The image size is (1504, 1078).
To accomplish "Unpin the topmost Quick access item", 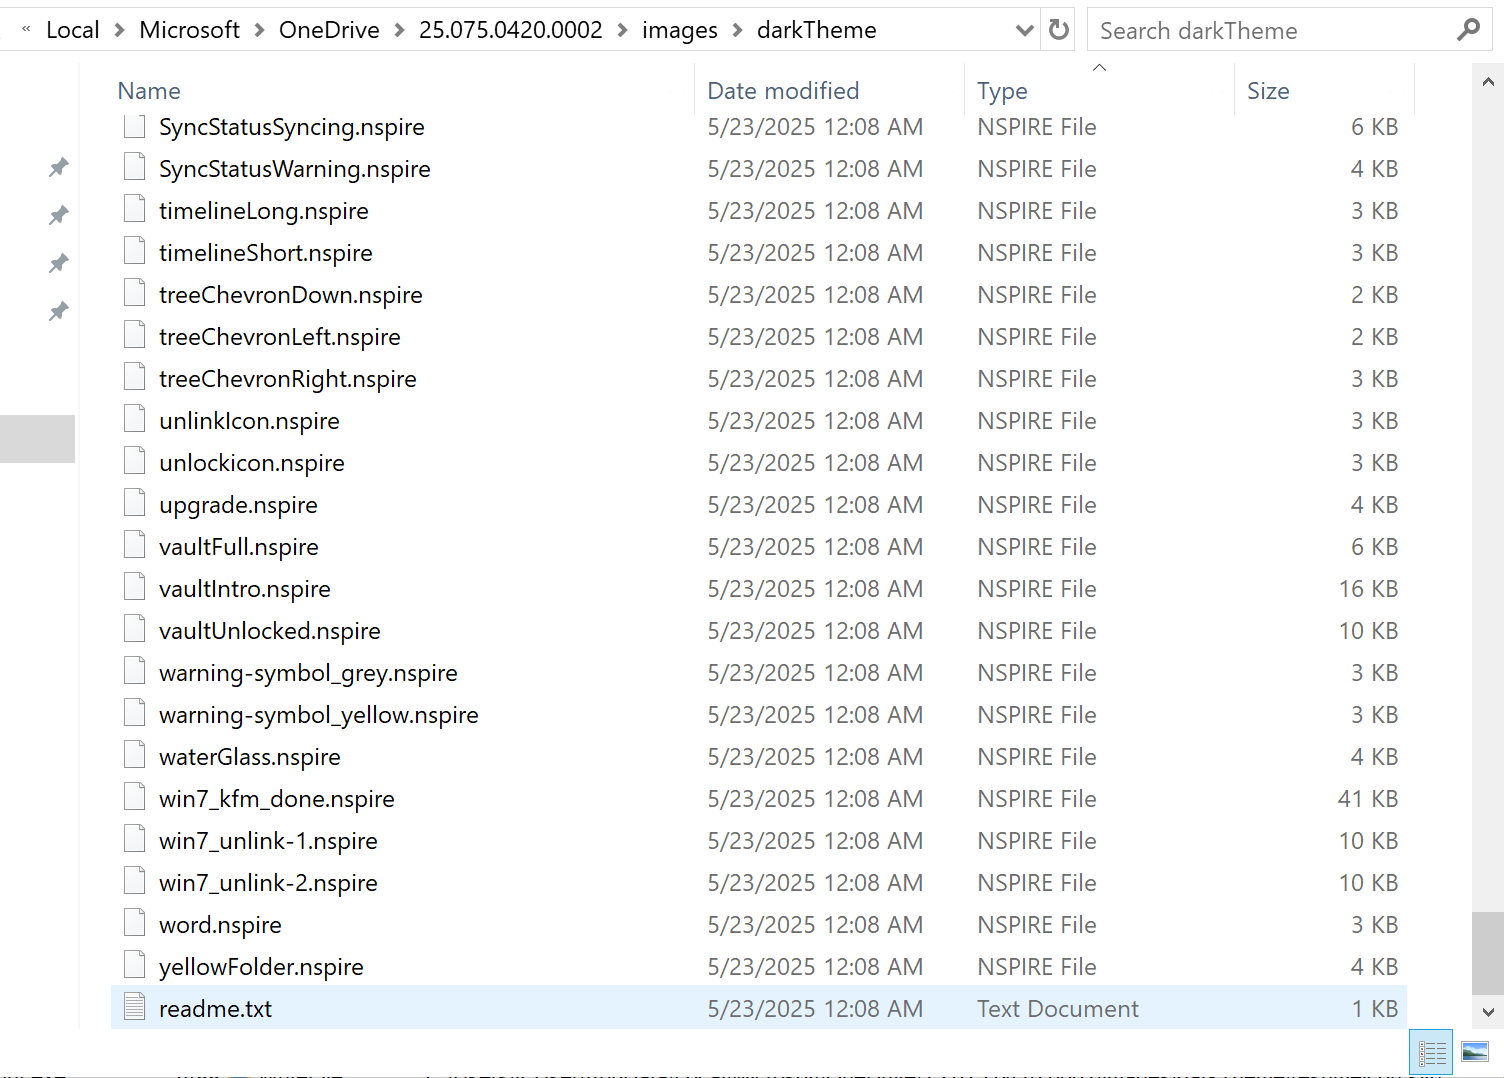I will pos(58,167).
